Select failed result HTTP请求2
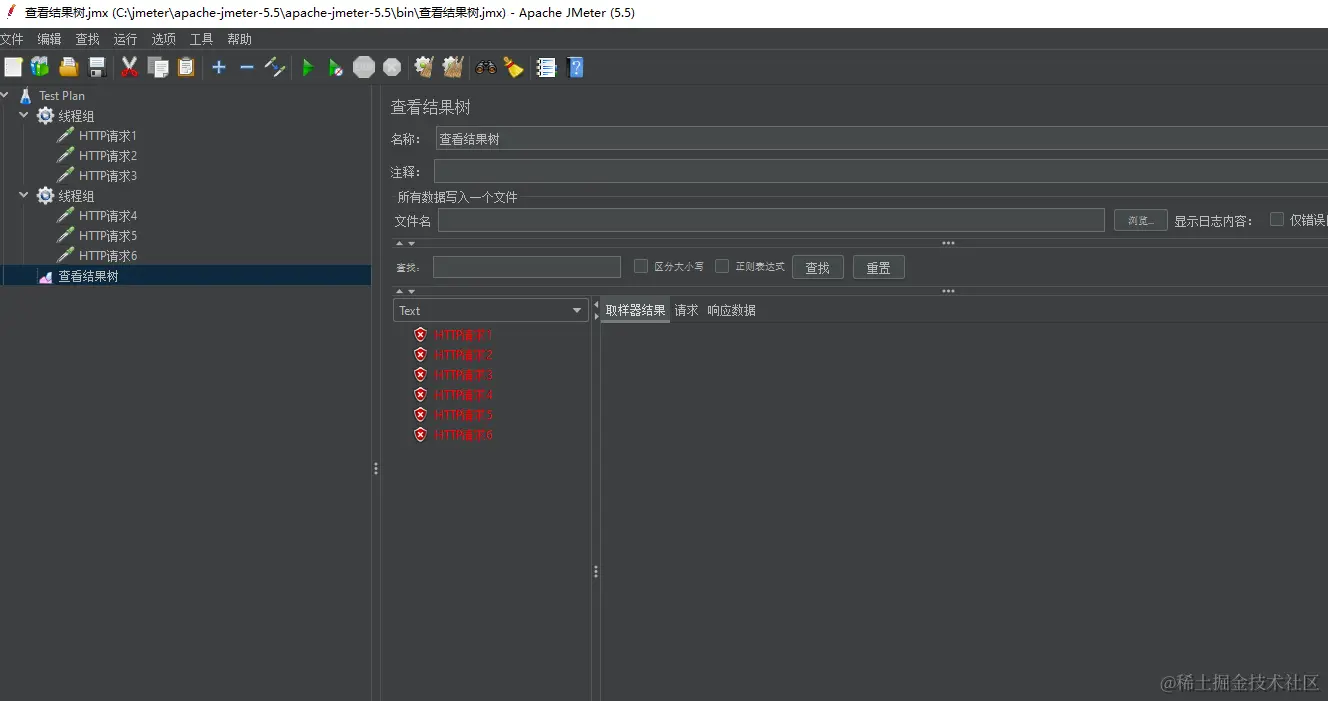The image size is (1328, 701). pos(463,355)
